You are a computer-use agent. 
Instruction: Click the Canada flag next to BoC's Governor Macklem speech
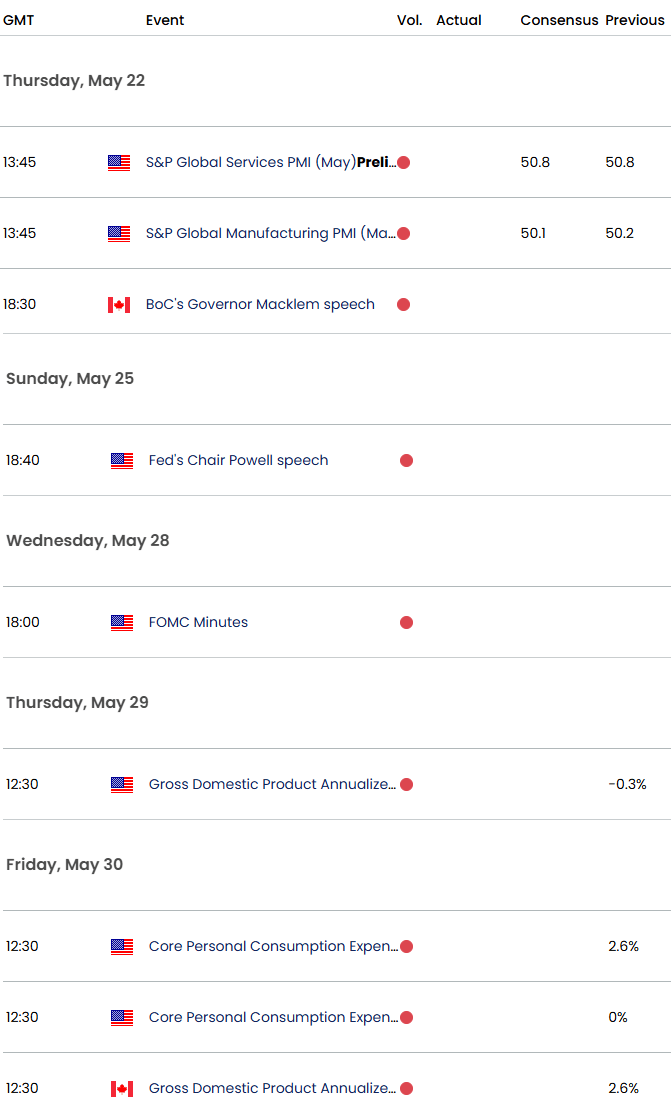(x=119, y=304)
